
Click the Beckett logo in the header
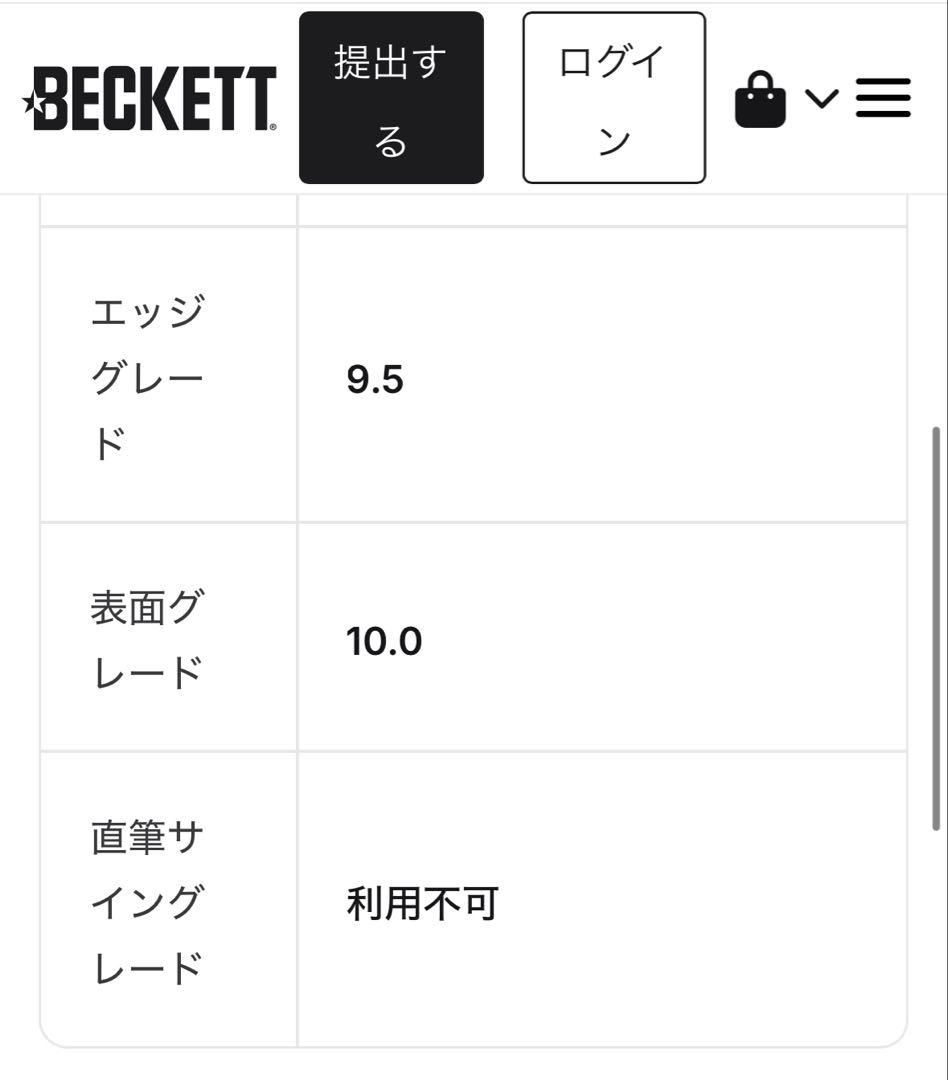pos(152,99)
